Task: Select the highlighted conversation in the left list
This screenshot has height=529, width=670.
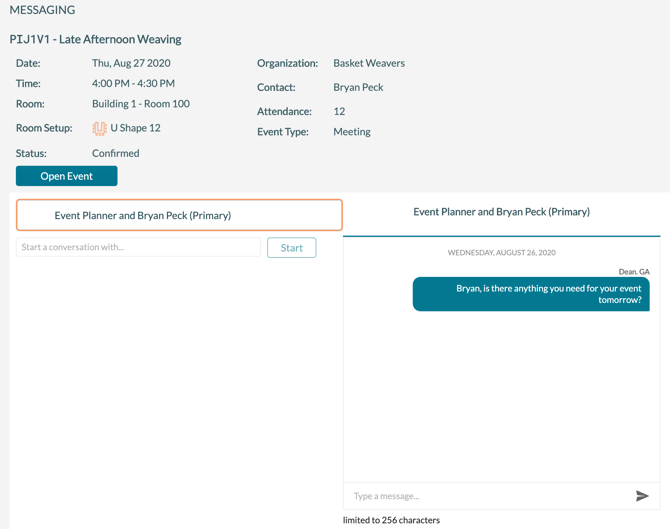Action: point(179,215)
